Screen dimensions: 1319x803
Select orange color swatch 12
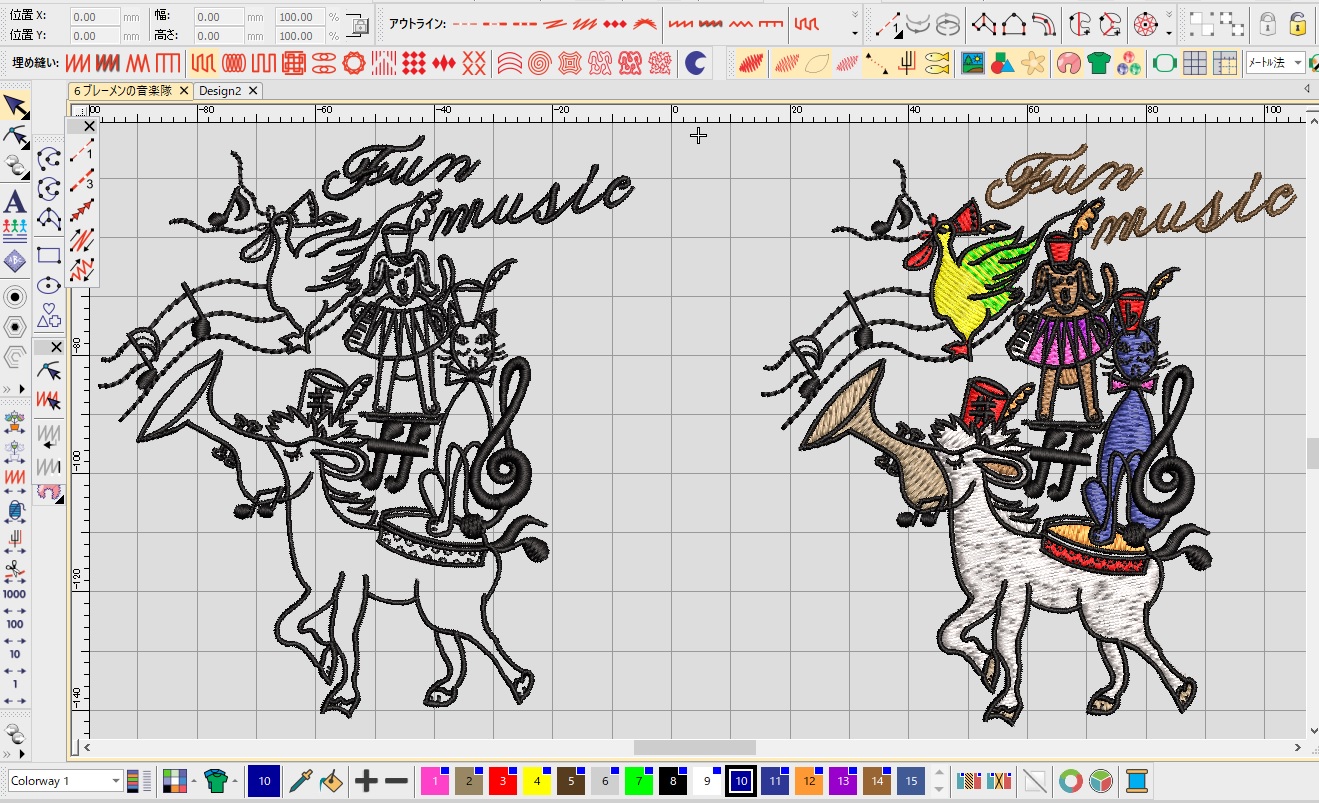click(x=809, y=781)
